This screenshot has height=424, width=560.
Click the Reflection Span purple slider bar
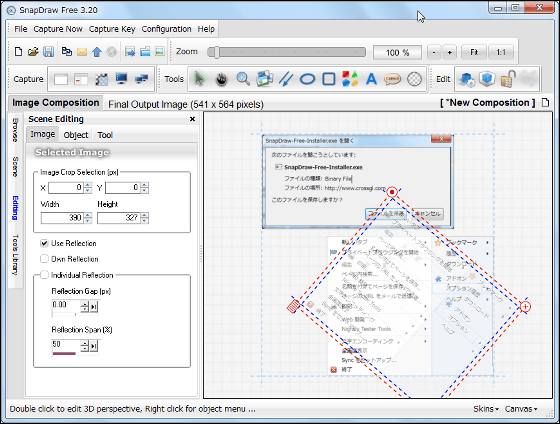click(x=64, y=354)
